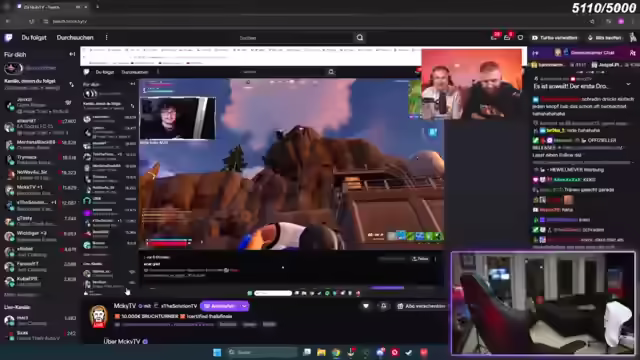Open MckyTV +1 channel in sidebar

(x=40, y=190)
